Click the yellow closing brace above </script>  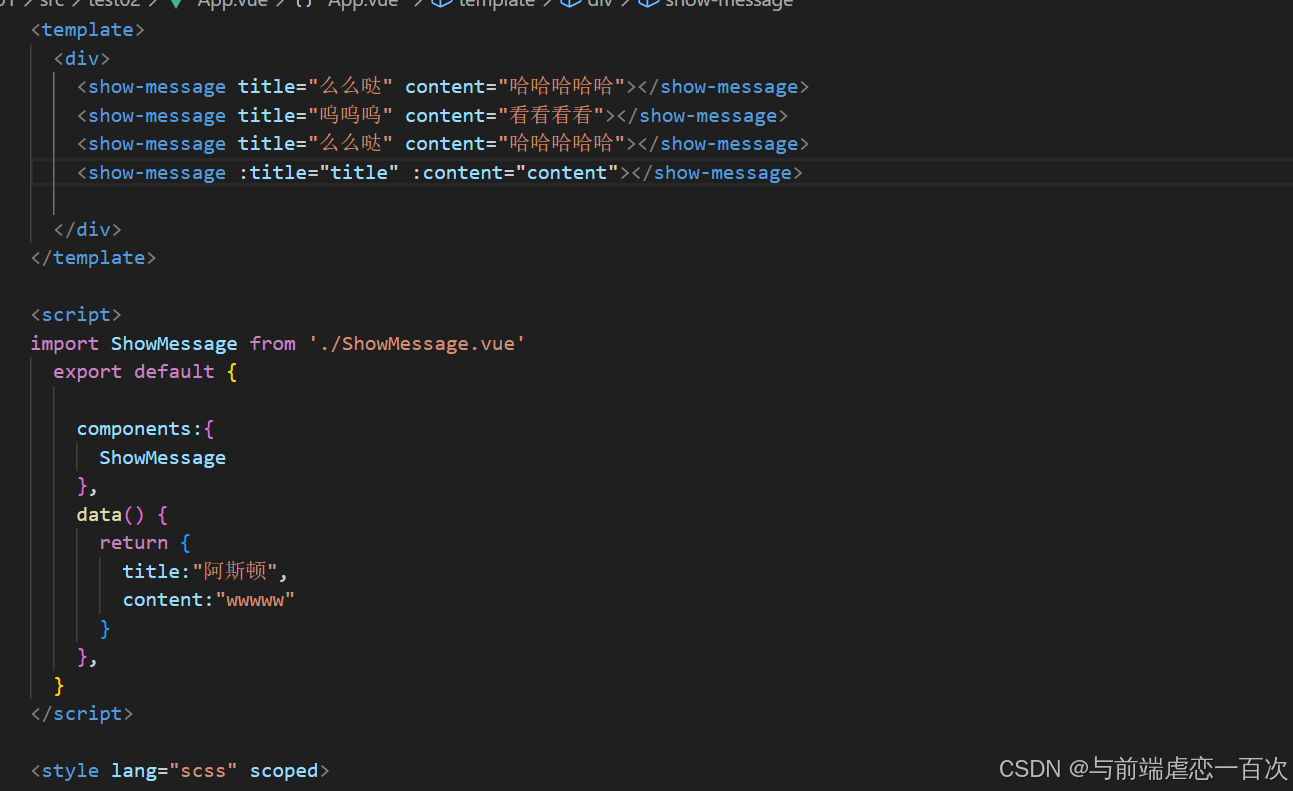click(59, 686)
